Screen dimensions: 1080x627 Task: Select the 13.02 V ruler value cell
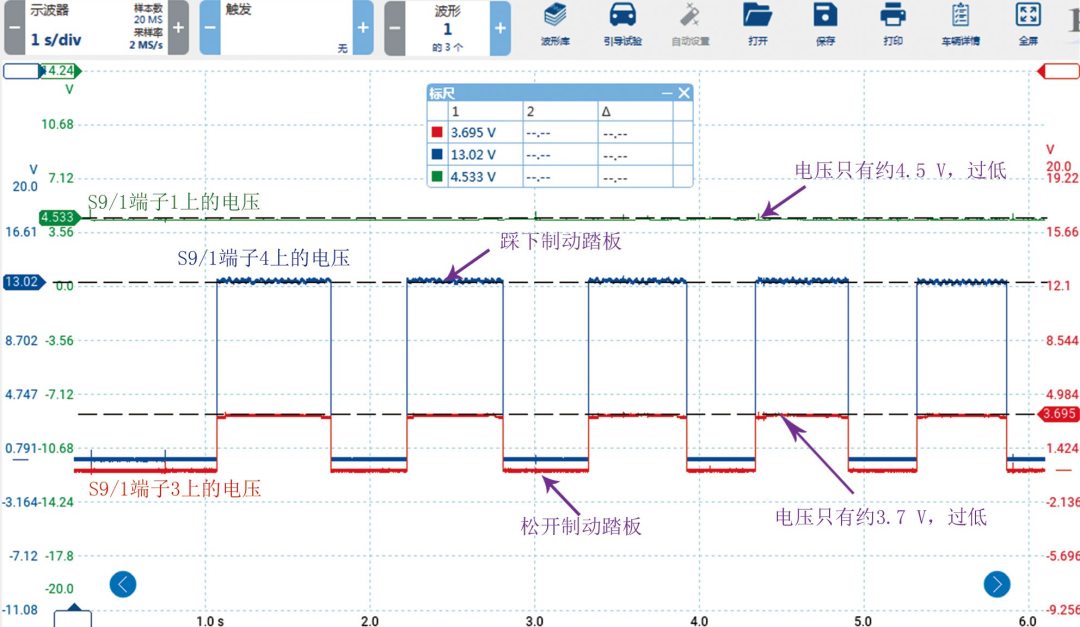[485, 154]
